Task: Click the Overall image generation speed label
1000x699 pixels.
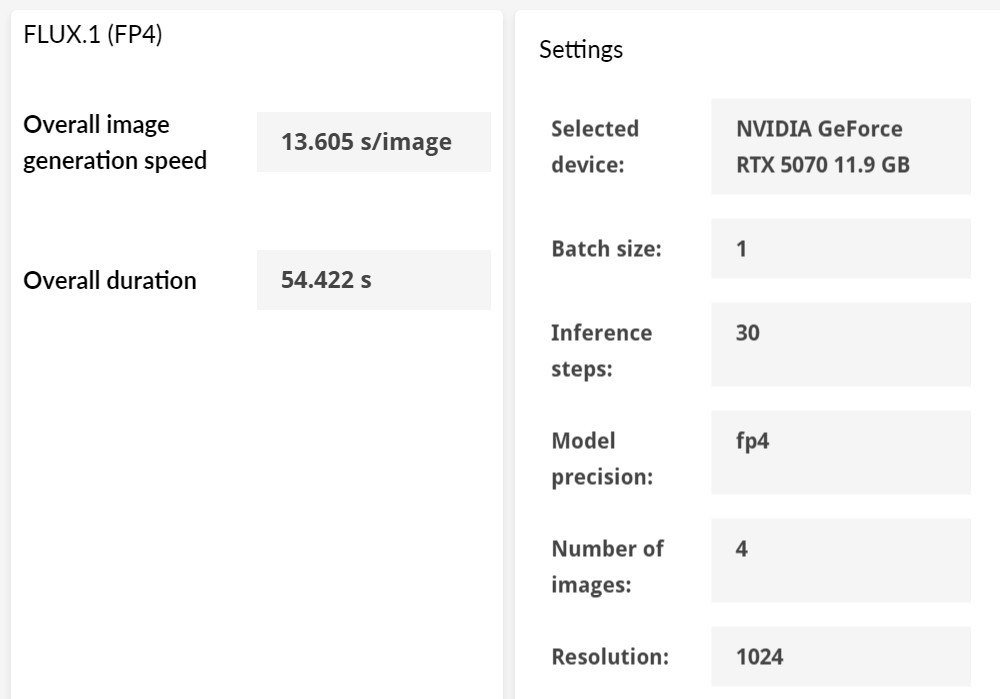Action: pyautogui.click(x=115, y=142)
